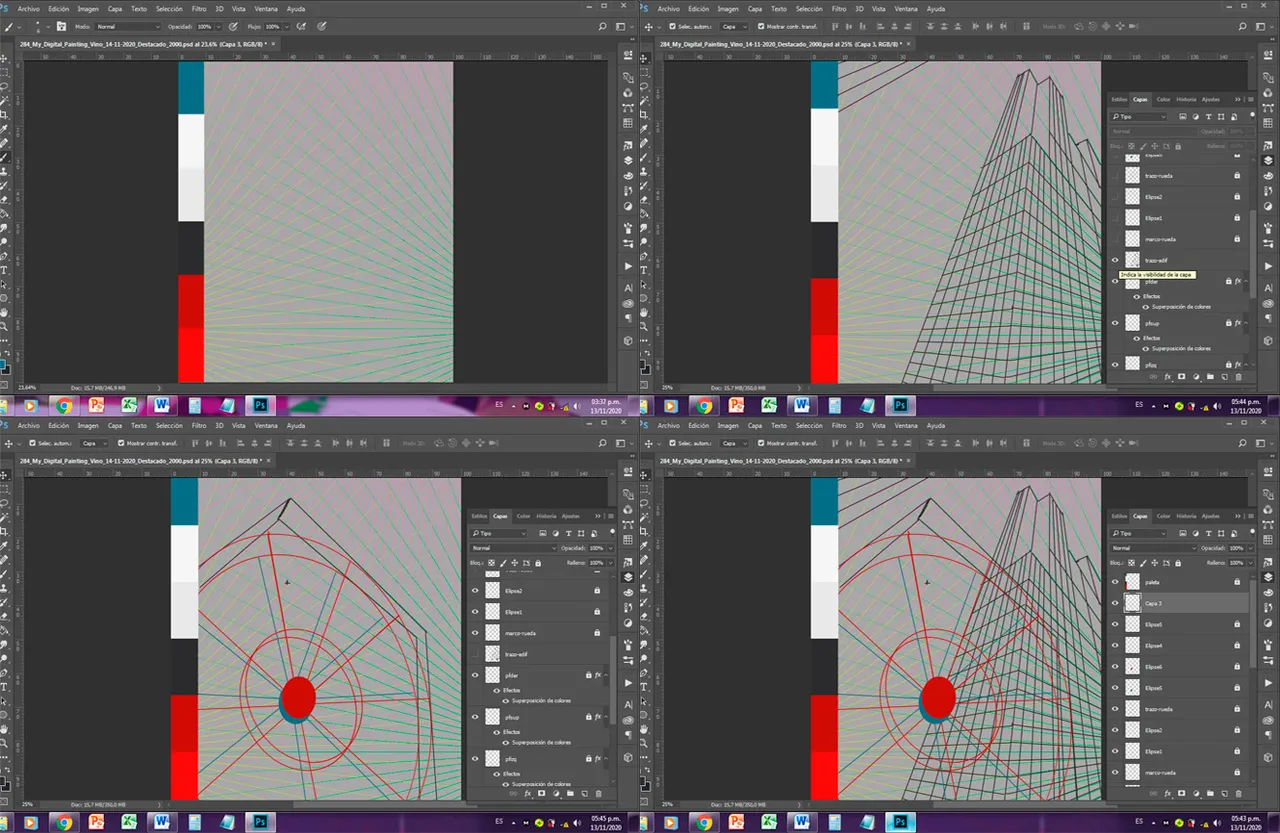This screenshot has width=1280, height=833.
Task: Hide Capa 3 layer in bottom-right panel
Action: coord(1115,603)
